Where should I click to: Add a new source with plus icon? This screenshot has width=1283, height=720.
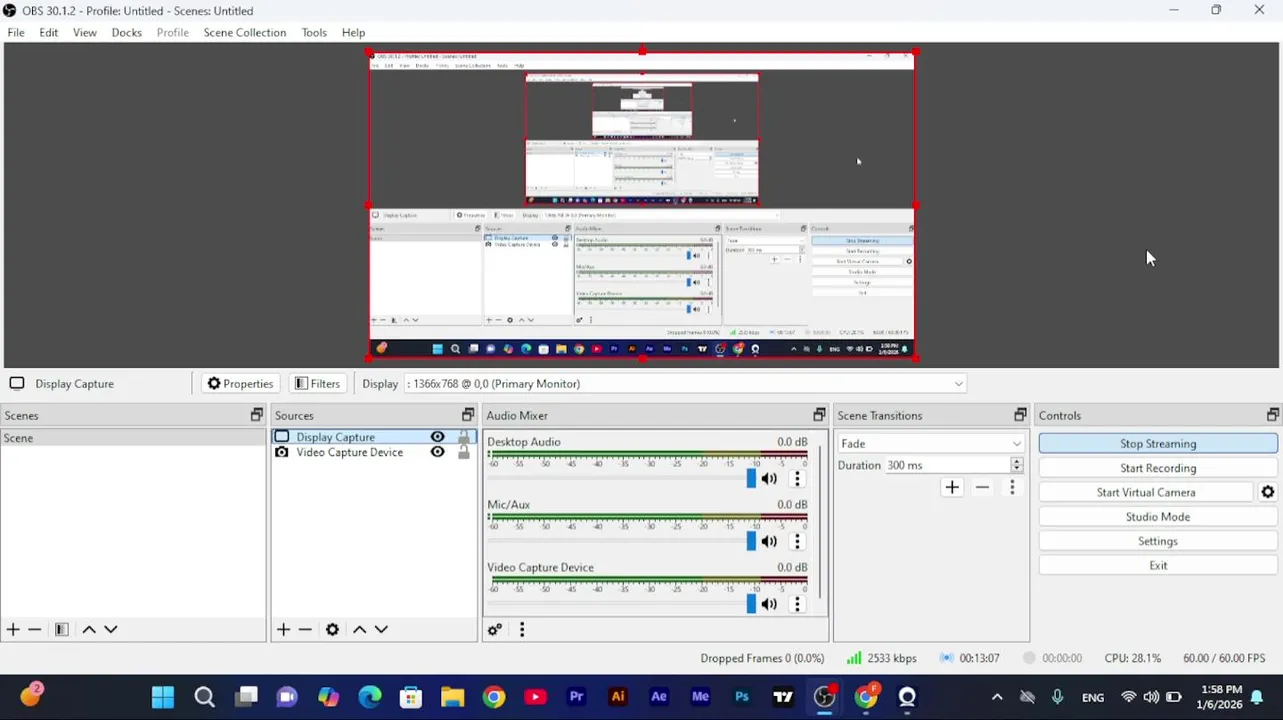pyautogui.click(x=283, y=629)
